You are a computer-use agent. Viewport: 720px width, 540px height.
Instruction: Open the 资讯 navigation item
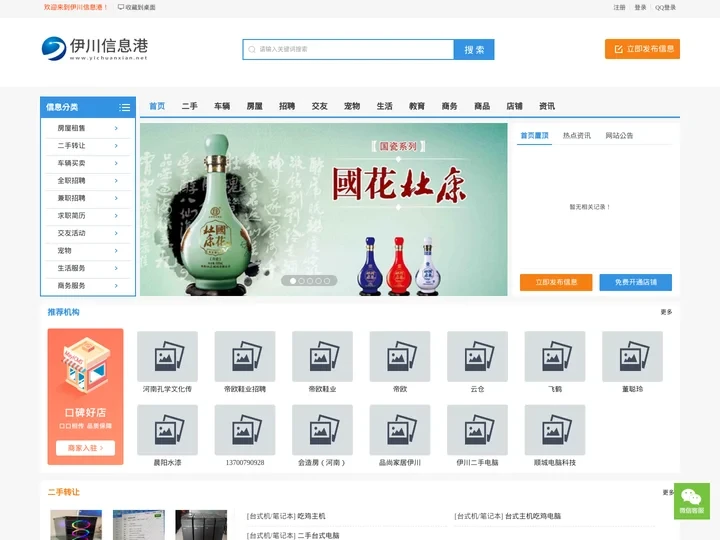point(547,106)
